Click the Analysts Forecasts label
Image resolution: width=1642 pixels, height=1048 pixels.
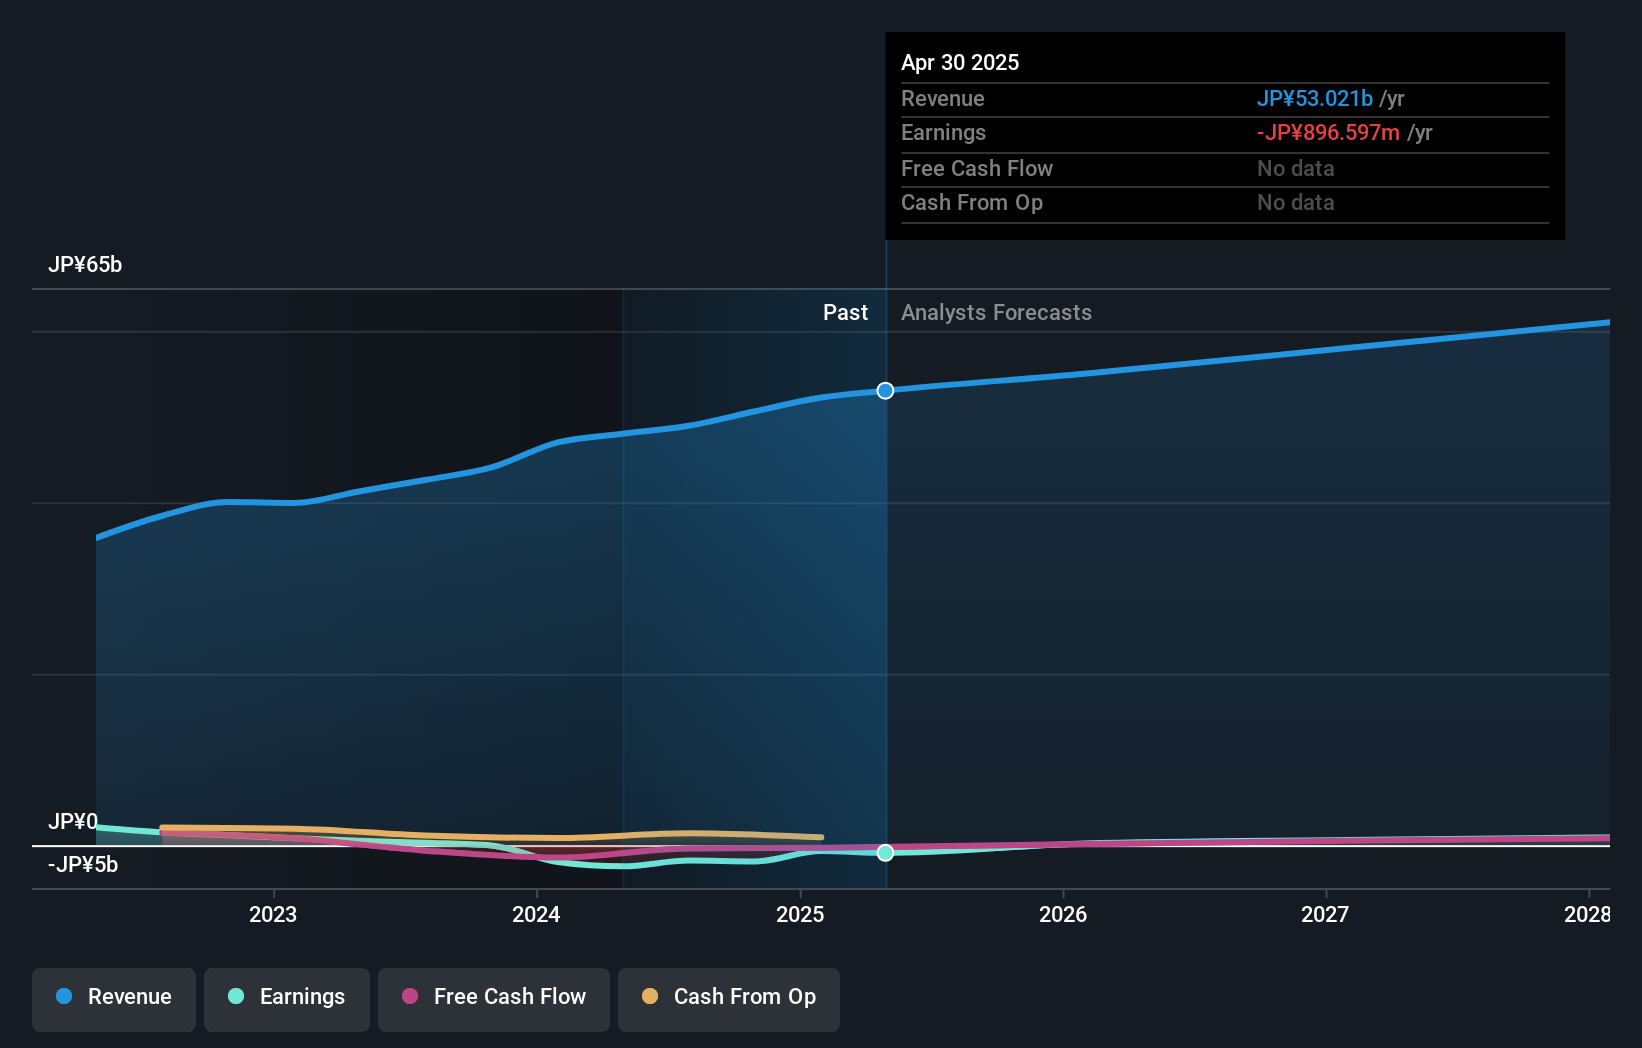tap(996, 313)
